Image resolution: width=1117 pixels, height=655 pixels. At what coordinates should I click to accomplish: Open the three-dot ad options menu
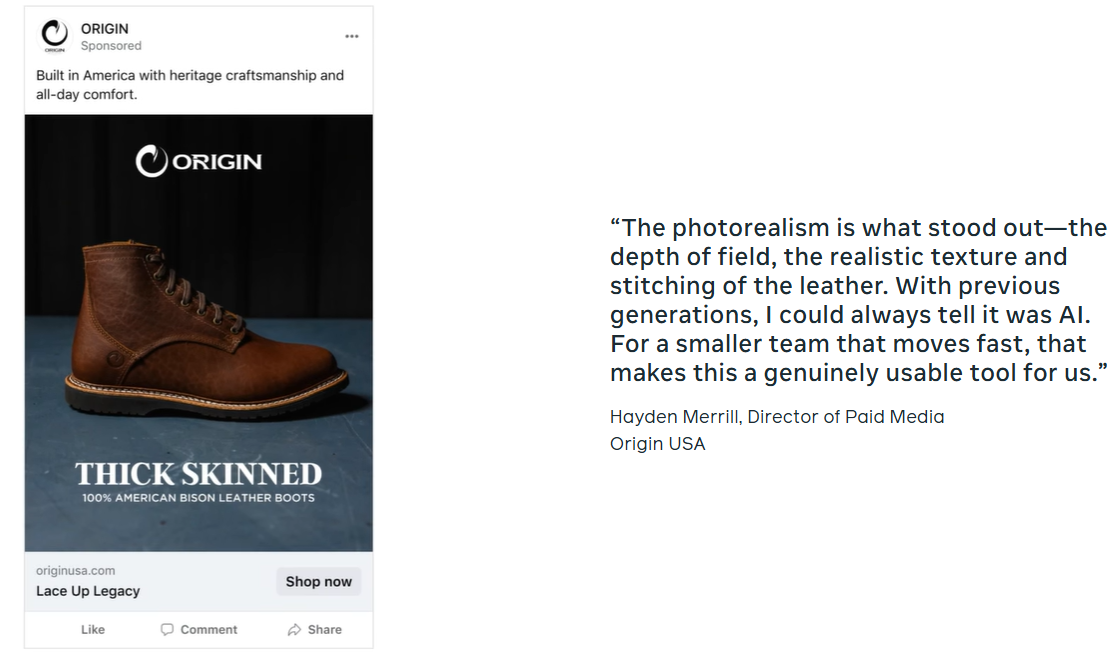pyautogui.click(x=352, y=36)
